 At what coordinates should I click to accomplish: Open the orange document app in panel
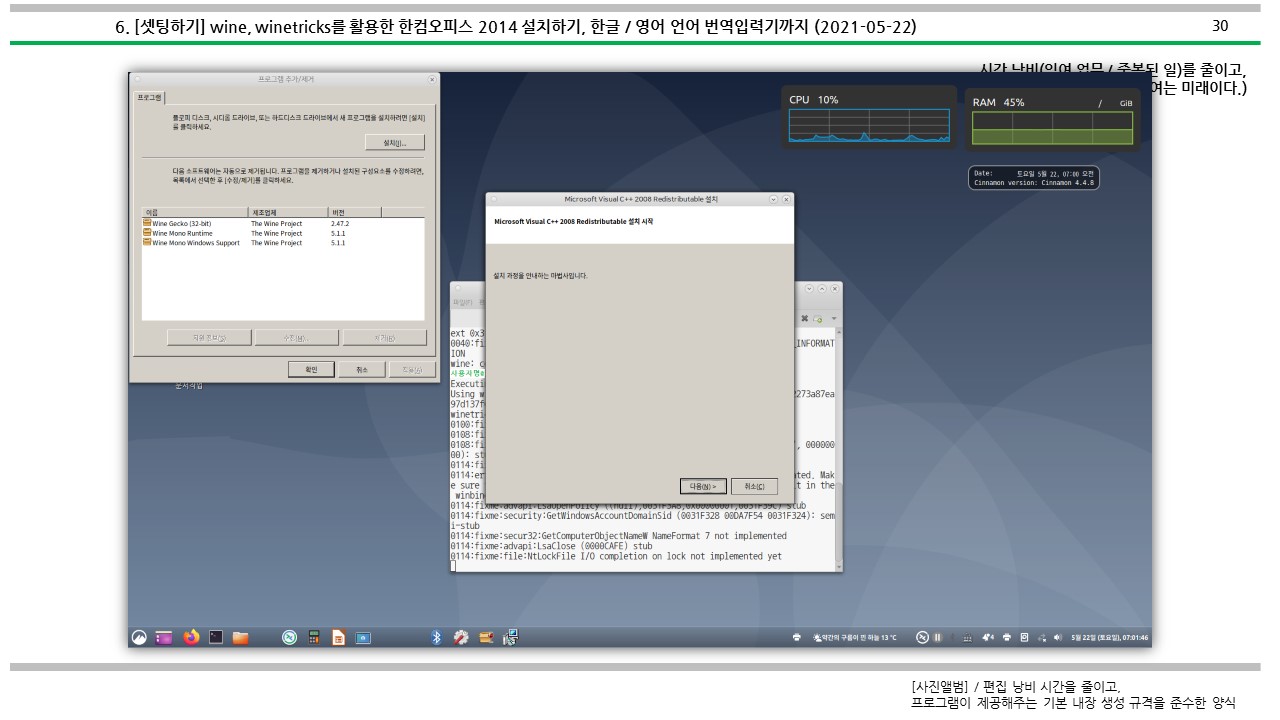pyautogui.click(x=338, y=637)
